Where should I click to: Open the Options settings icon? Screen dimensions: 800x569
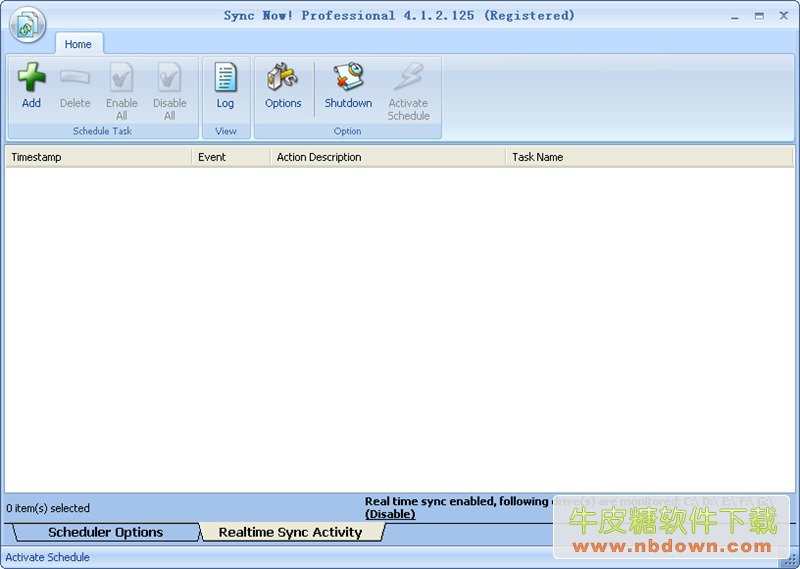coord(283,78)
